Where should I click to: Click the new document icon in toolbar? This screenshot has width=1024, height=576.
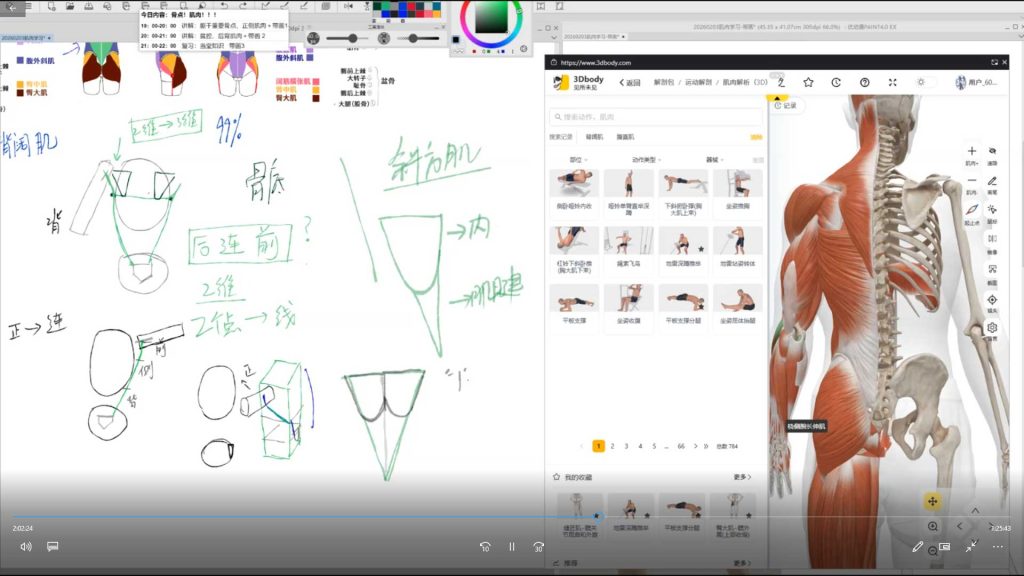(51, 6)
